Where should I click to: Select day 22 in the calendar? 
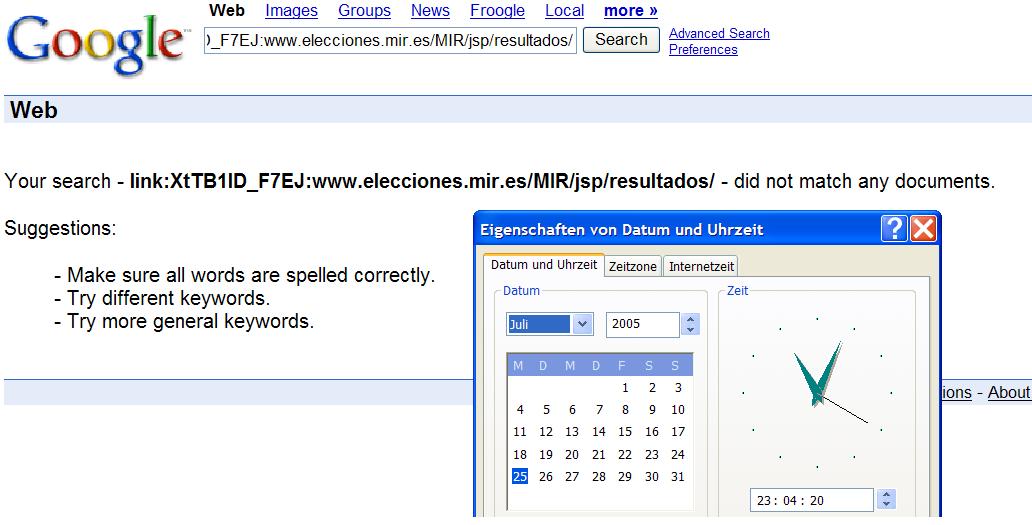pyautogui.click(x=625, y=455)
